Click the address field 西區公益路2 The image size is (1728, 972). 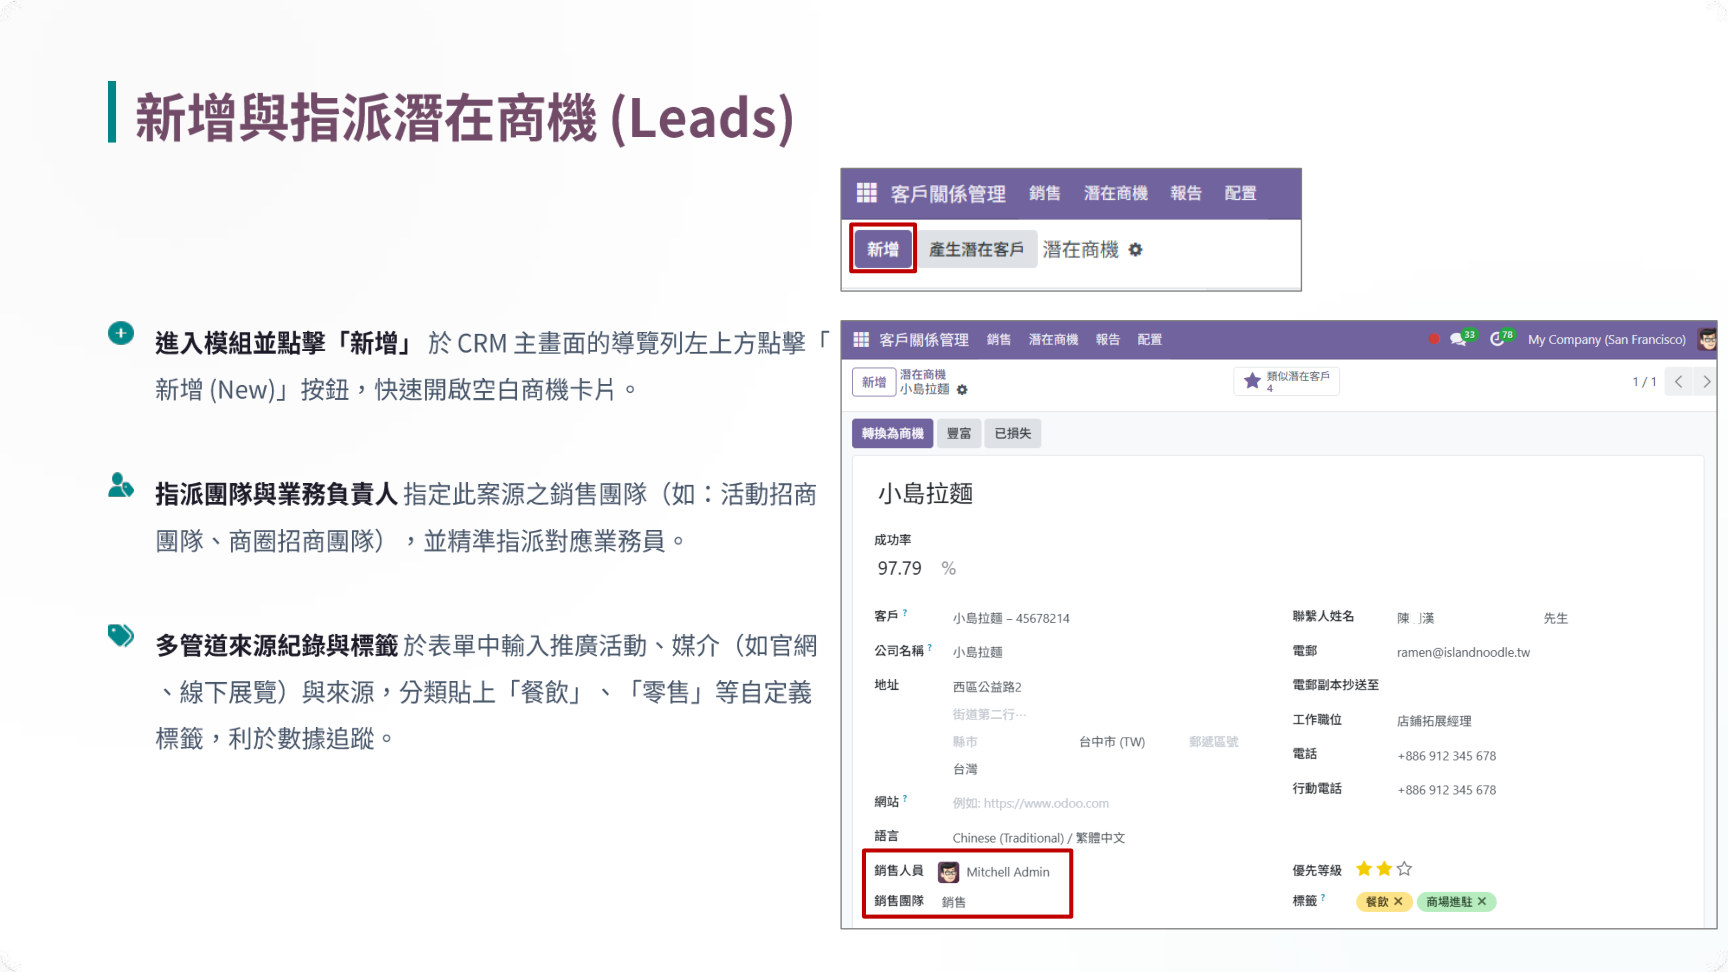[987, 687]
